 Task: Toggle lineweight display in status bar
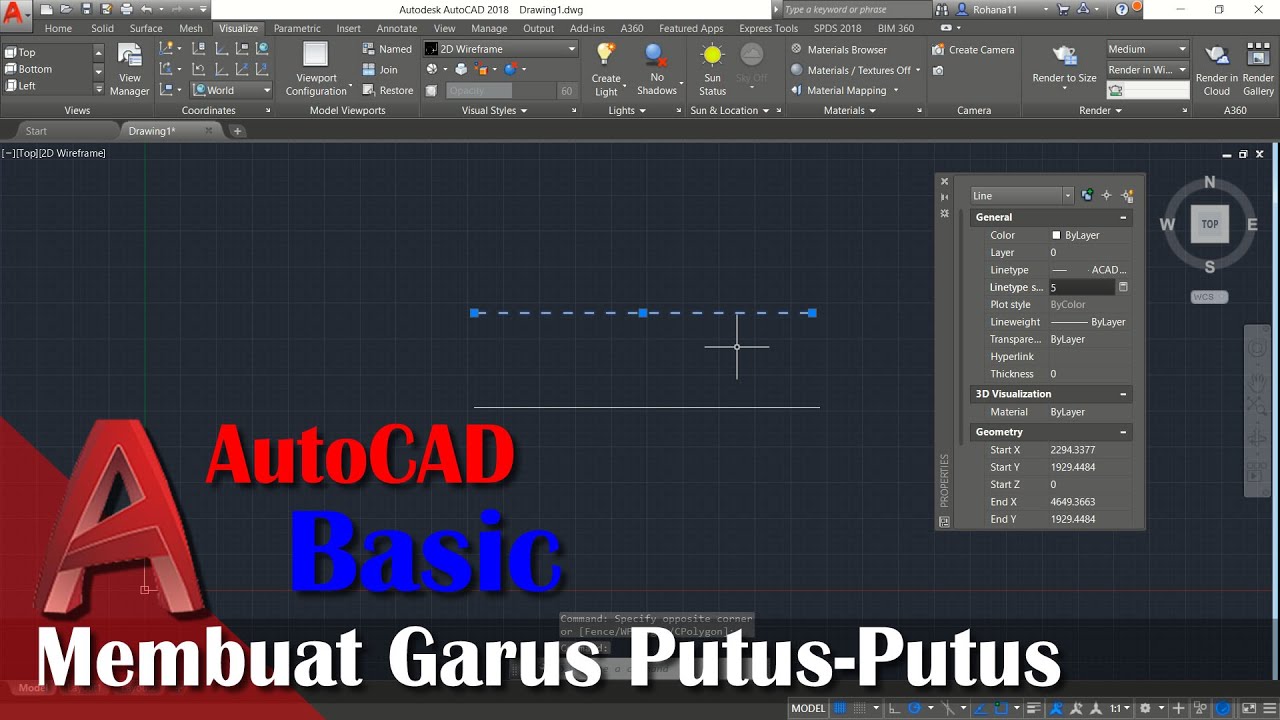1034,708
